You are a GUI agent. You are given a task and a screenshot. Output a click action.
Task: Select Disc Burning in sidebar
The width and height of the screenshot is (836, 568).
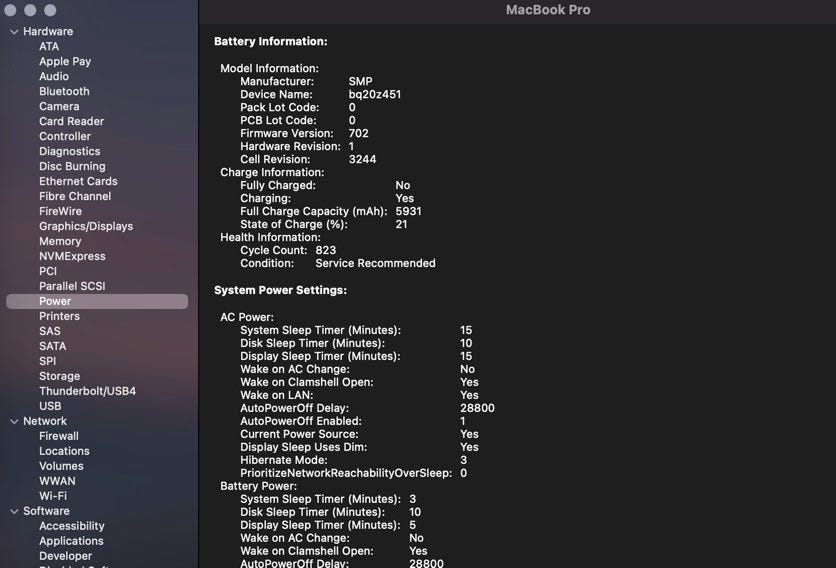(x=72, y=166)
